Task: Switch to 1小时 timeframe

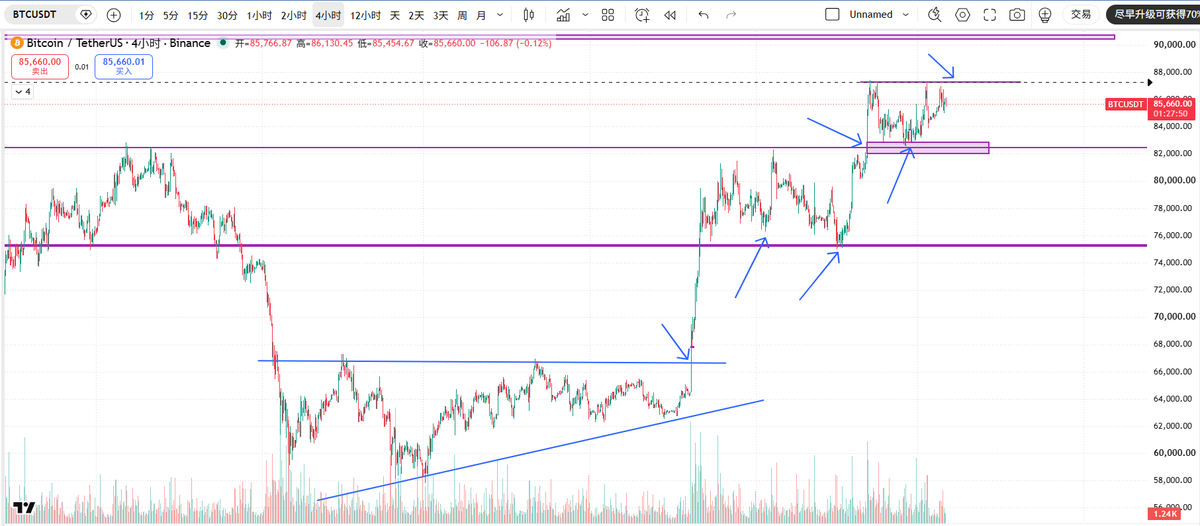Action: click(x=259, y=15)
